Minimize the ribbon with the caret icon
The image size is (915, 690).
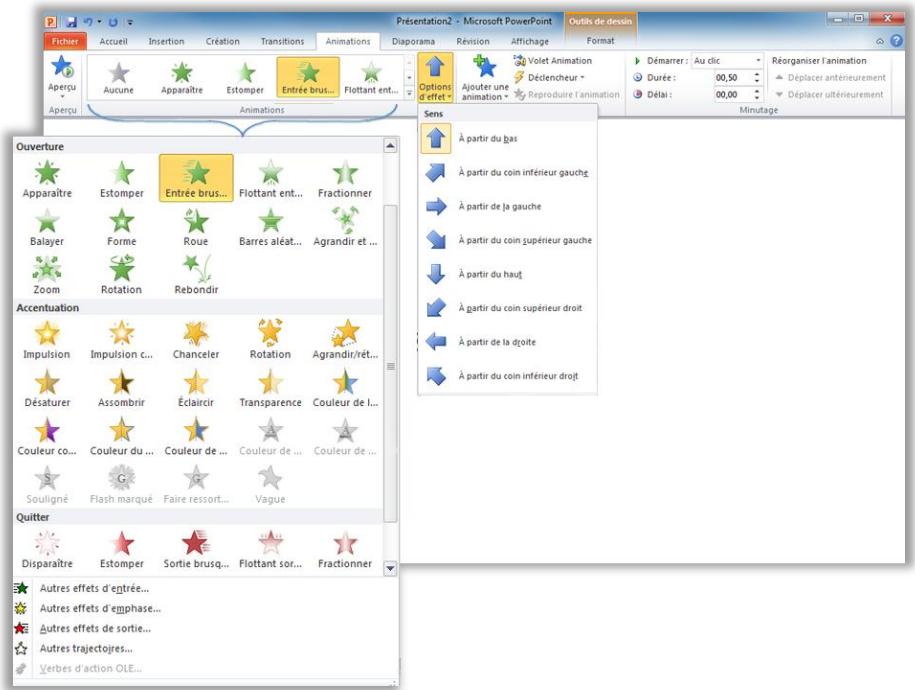[x=879, y=41]
